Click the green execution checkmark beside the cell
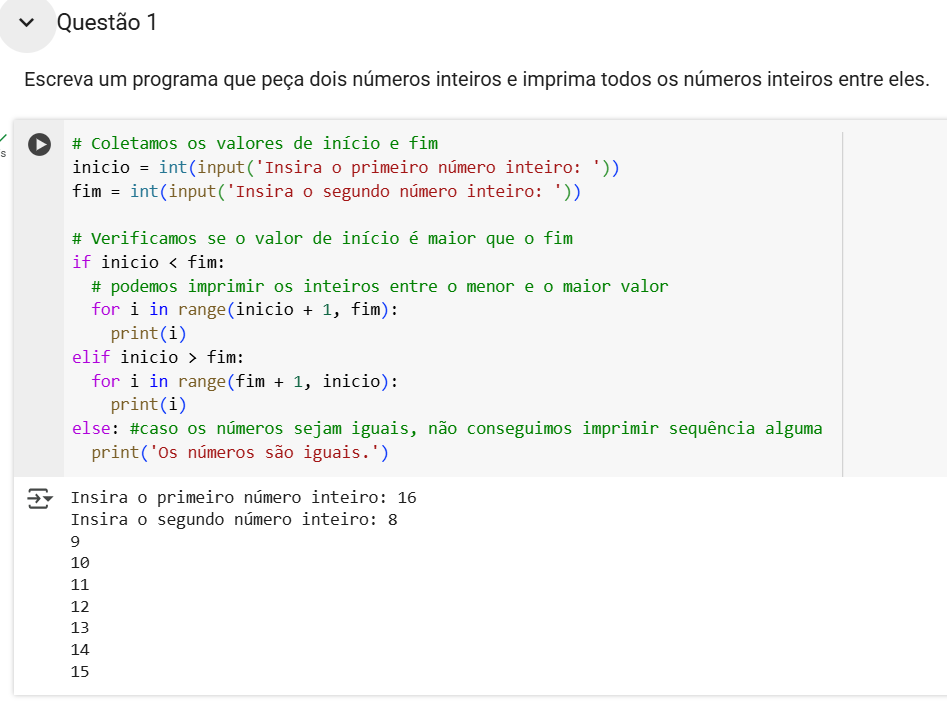The image size is (947, 712). pos(4,138)
